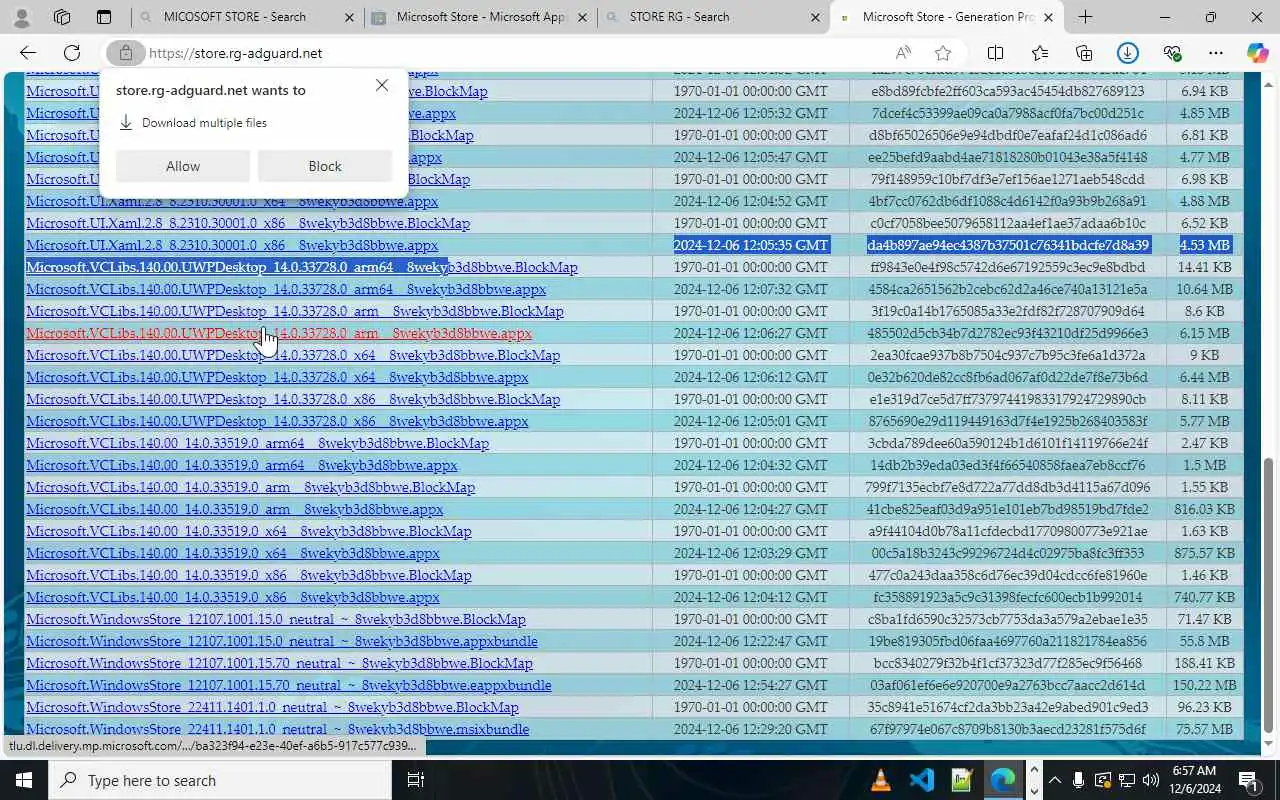1280x800 pixels.
Task: Select highlighted size cell 4.53 MB
Action: point(1204,245)
